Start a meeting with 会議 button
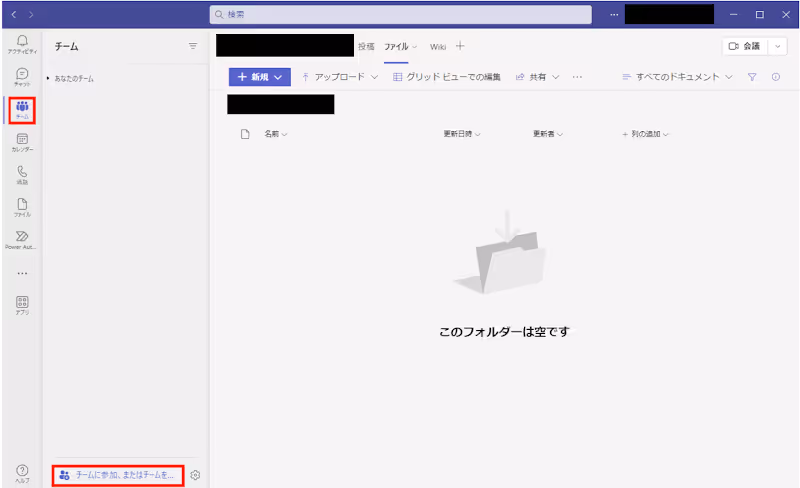800x488 pixels. 745,46
